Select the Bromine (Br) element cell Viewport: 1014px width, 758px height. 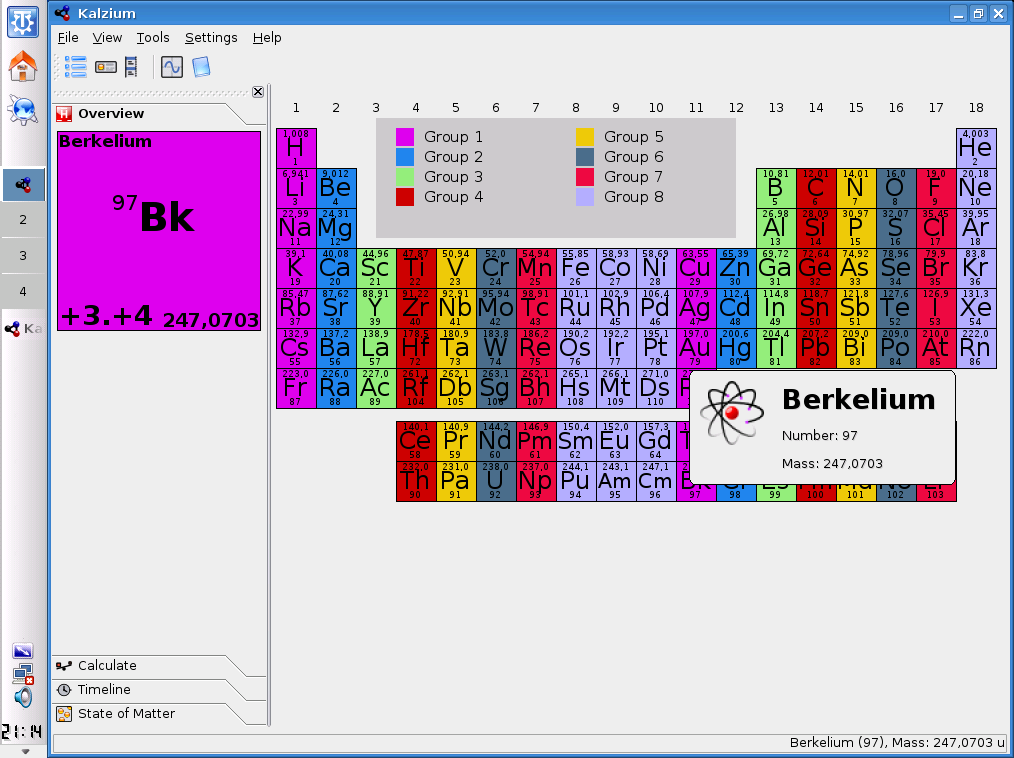click(x=936, y=268)
